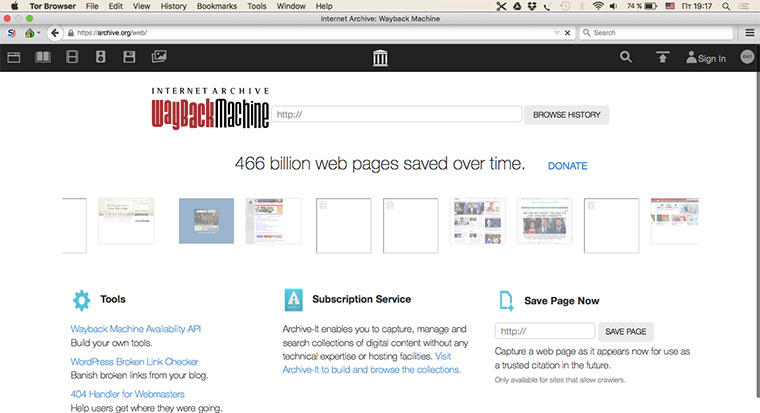Open the View menu
This screenshot has height=413, width=760.
point(141,6)
